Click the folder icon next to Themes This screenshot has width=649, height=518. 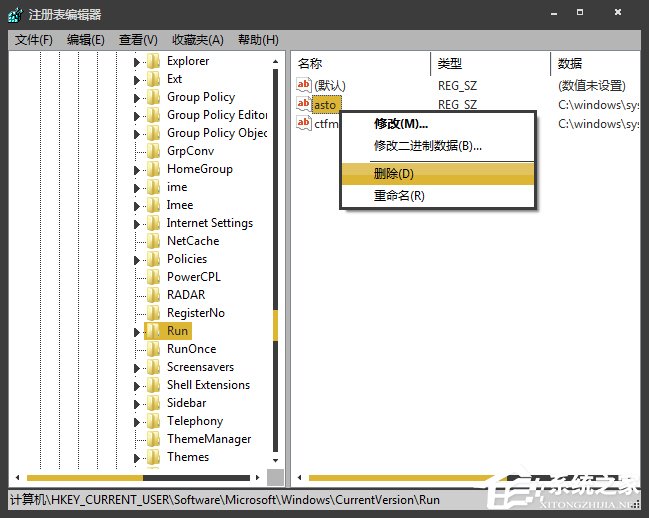[x=153, y=457]
